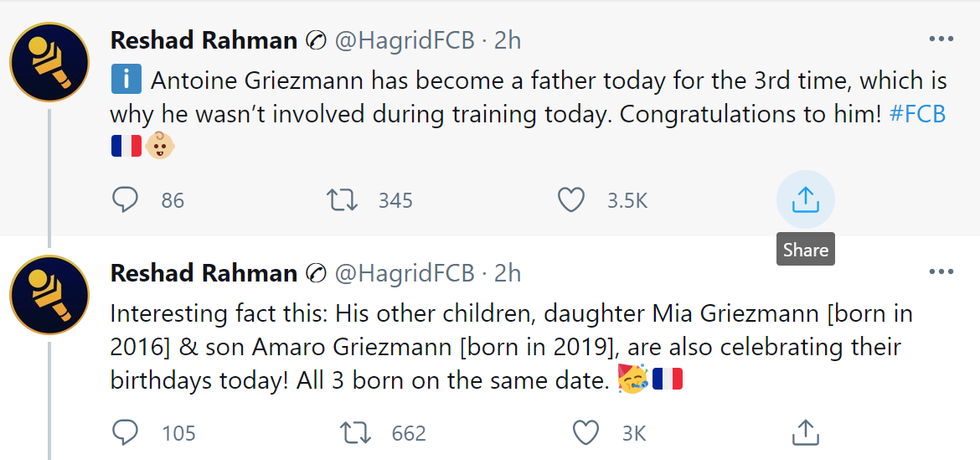Click the highlighted Share icon on first tweet
The height and width of the screenshot is (460, 980).
(x=805, y=201)
